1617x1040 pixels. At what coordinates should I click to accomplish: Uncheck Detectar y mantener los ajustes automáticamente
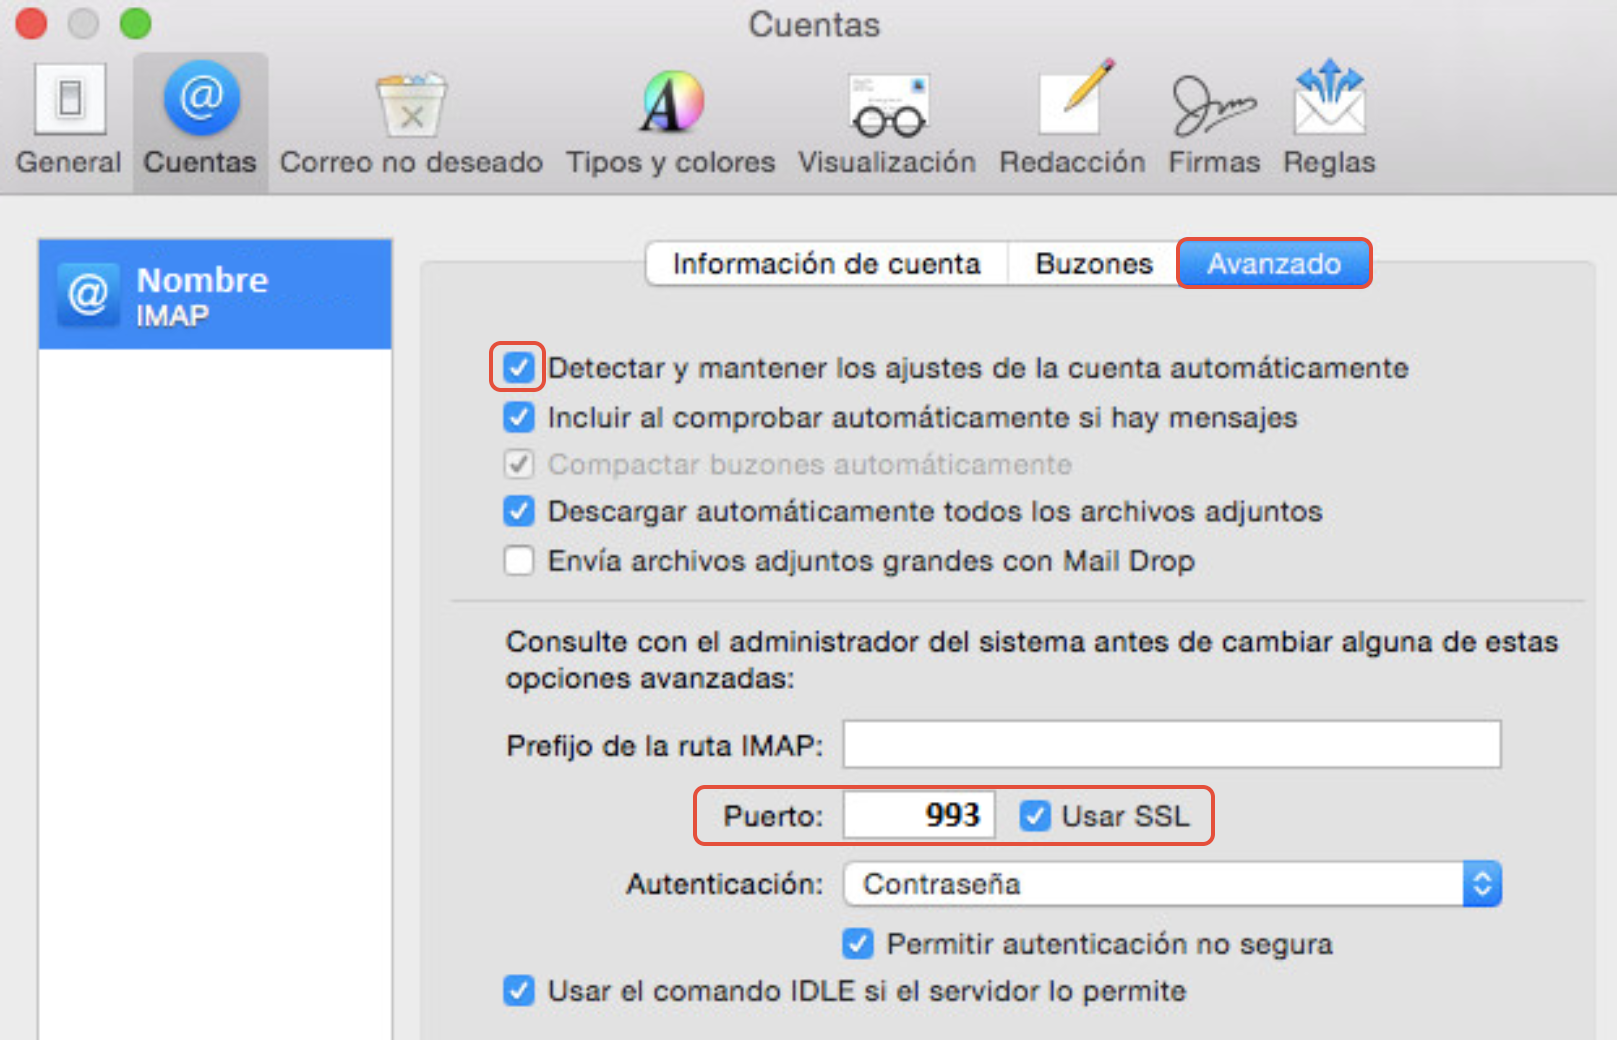click(519, 367)
